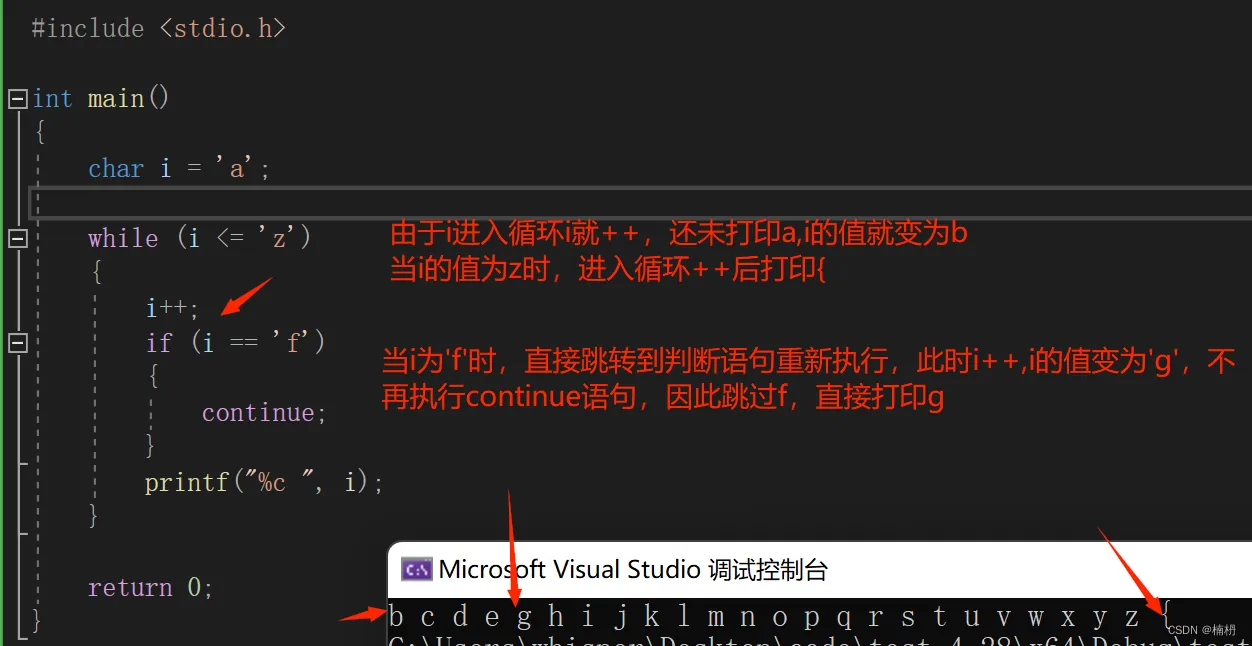The width and height of the screenshot is (1252, 646).
Task: Collapse the while loop fold box
Action: coord(17,238)
